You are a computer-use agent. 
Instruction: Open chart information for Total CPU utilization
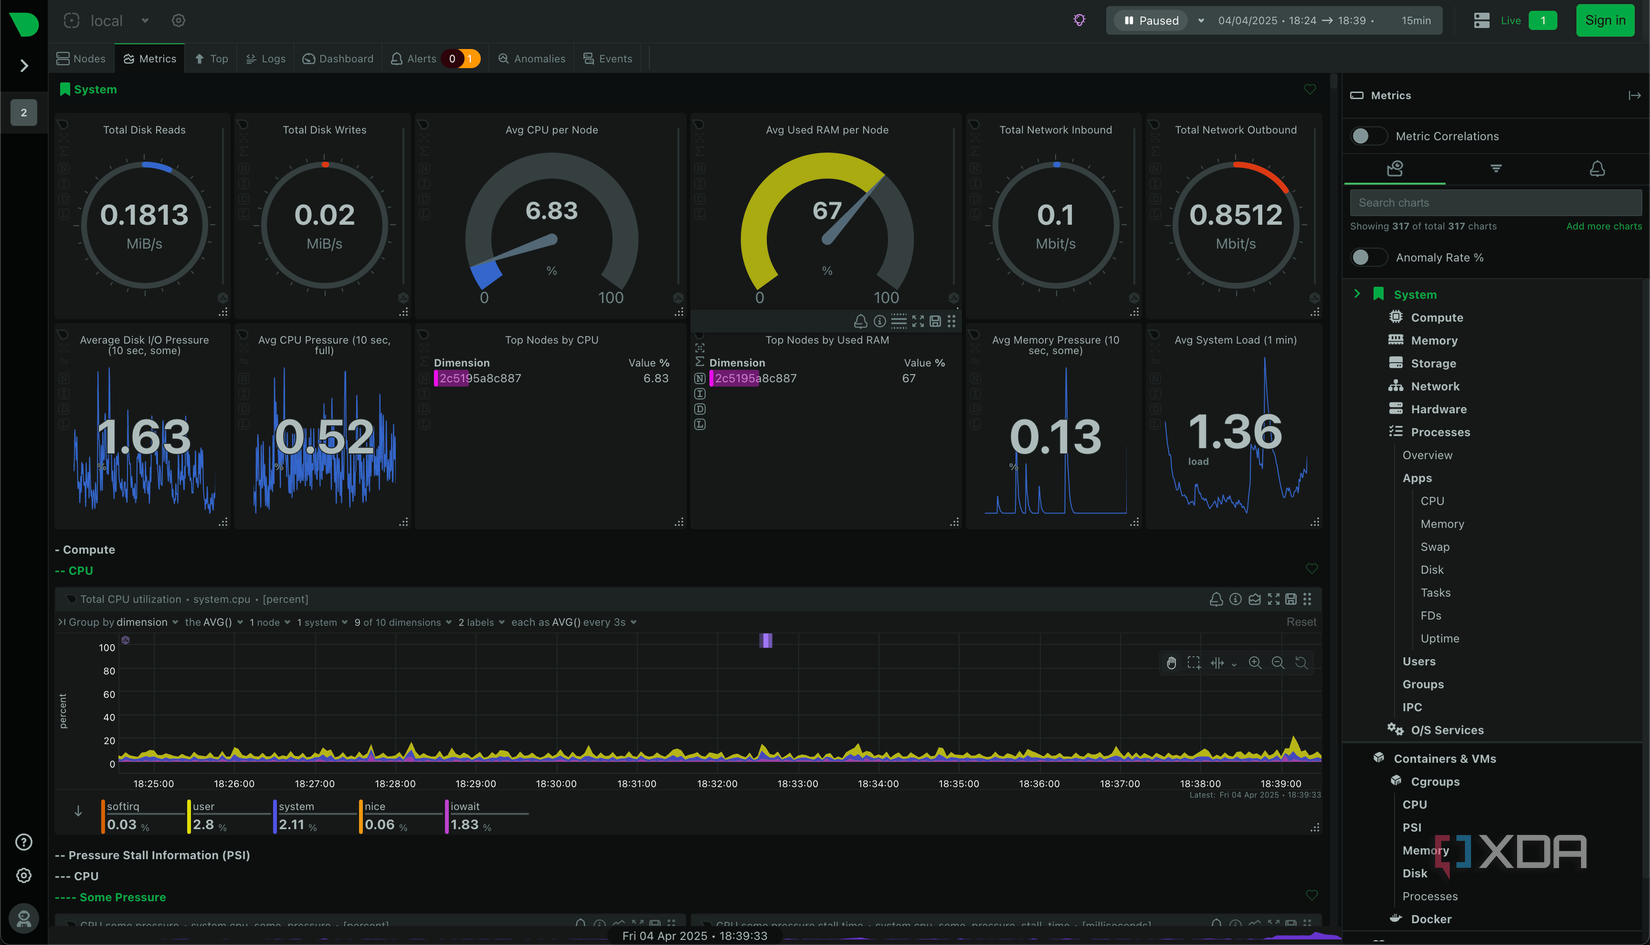point(1235,599)
